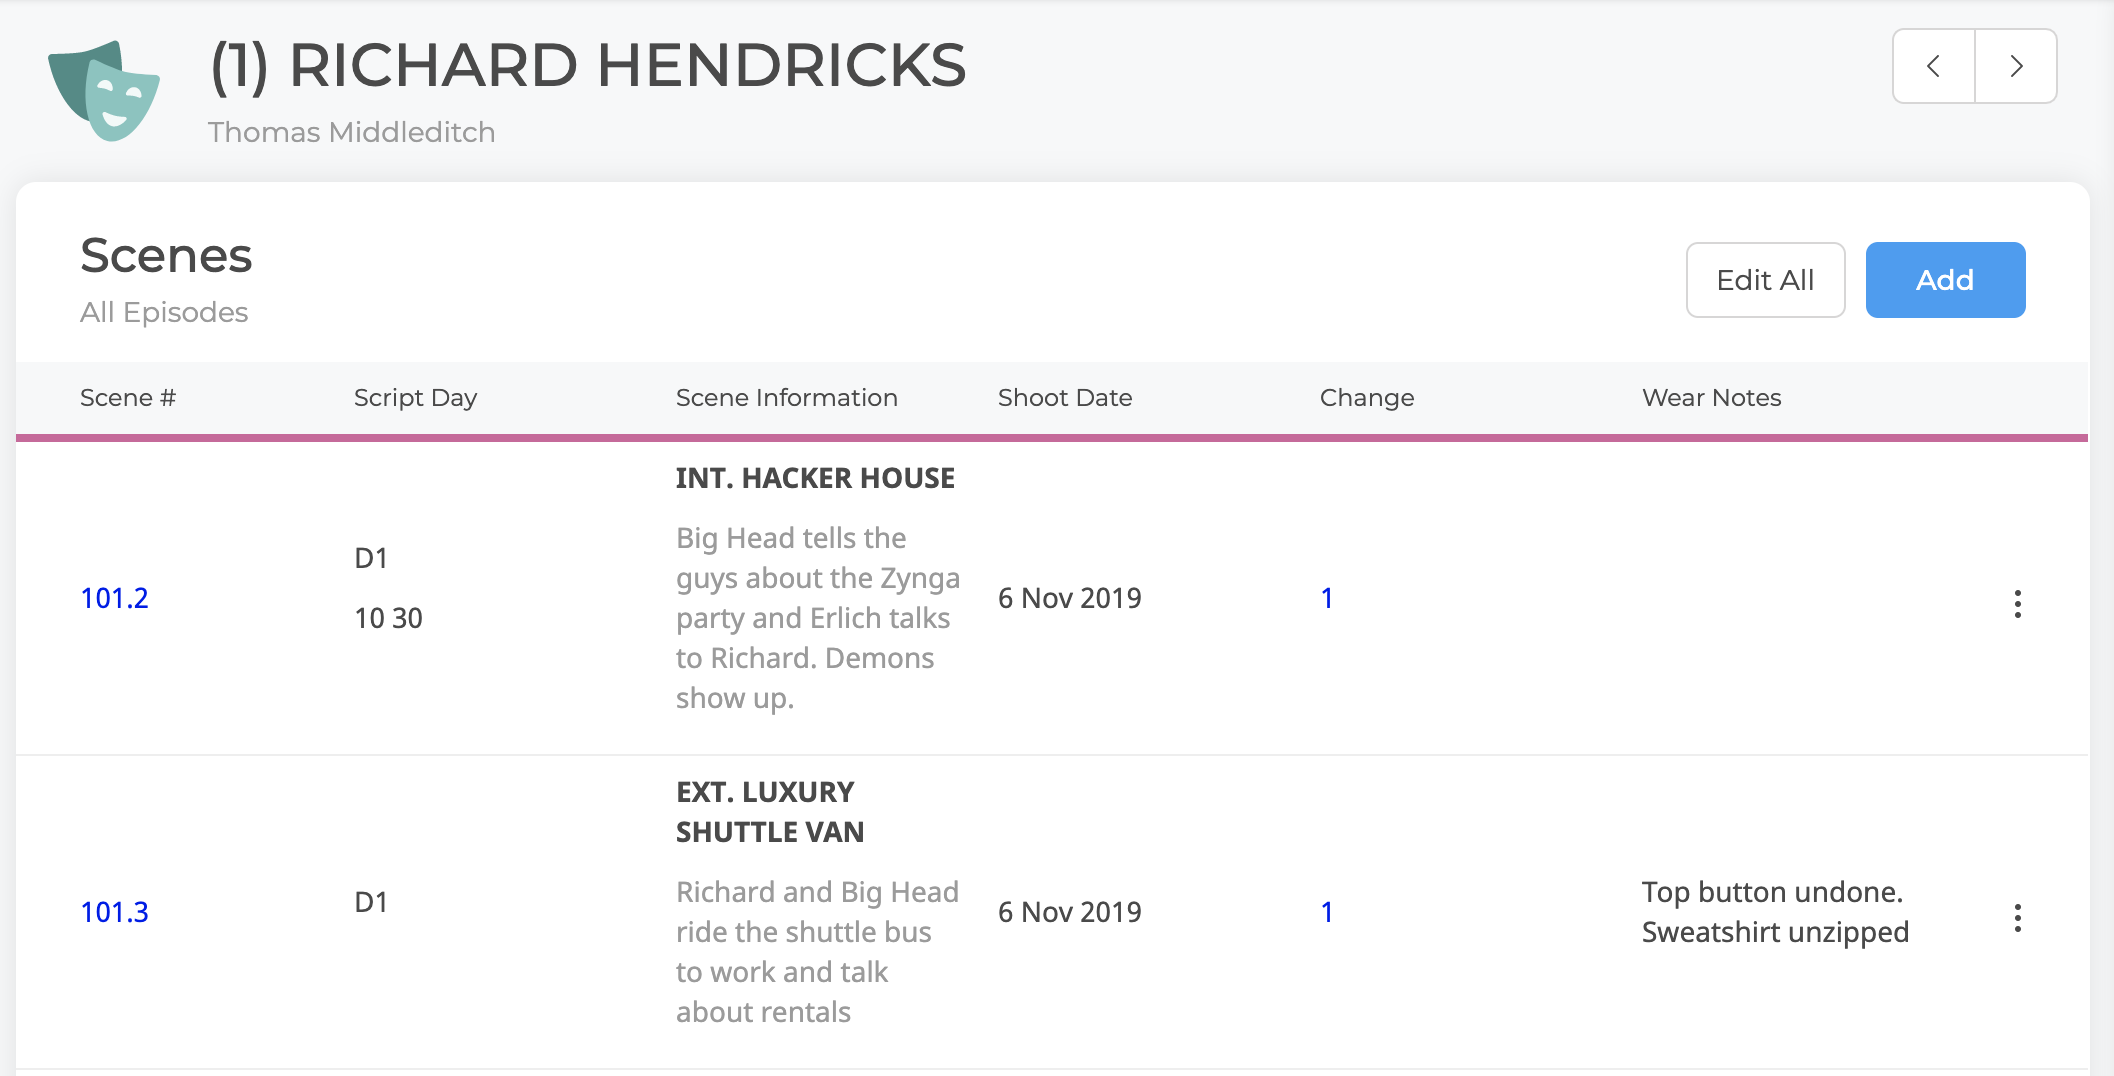The image size is (2114, 1076).
Task: Click the theater masks character icon
Action: (104, 91)
